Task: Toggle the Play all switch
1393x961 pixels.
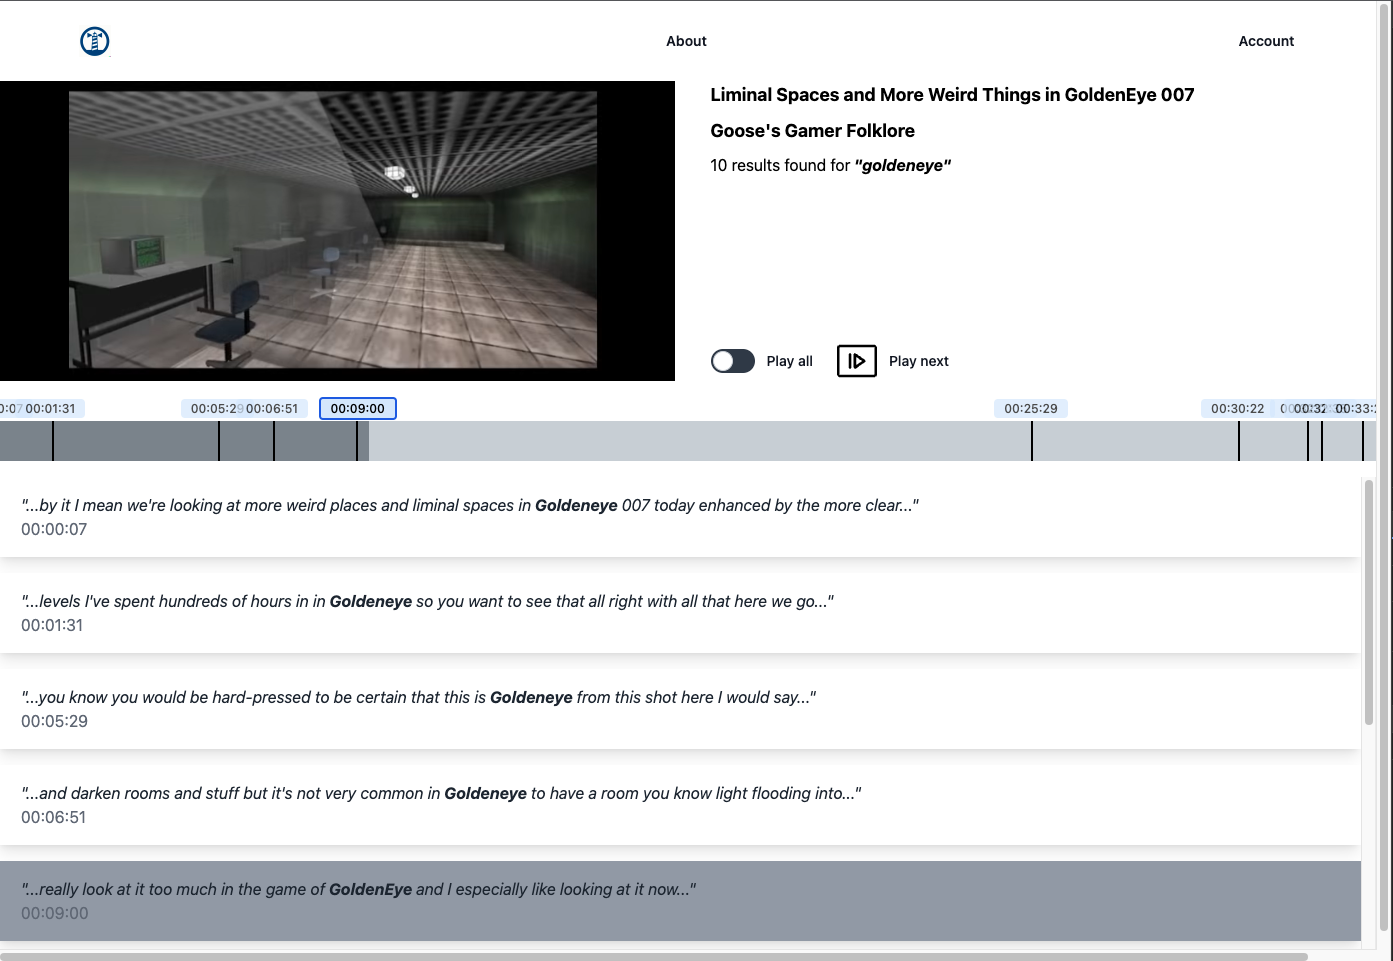Action: click(733, 361)
